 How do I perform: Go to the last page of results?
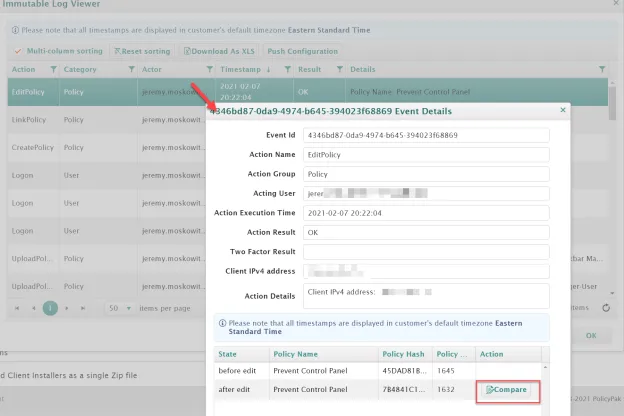[x=83, y=308]
